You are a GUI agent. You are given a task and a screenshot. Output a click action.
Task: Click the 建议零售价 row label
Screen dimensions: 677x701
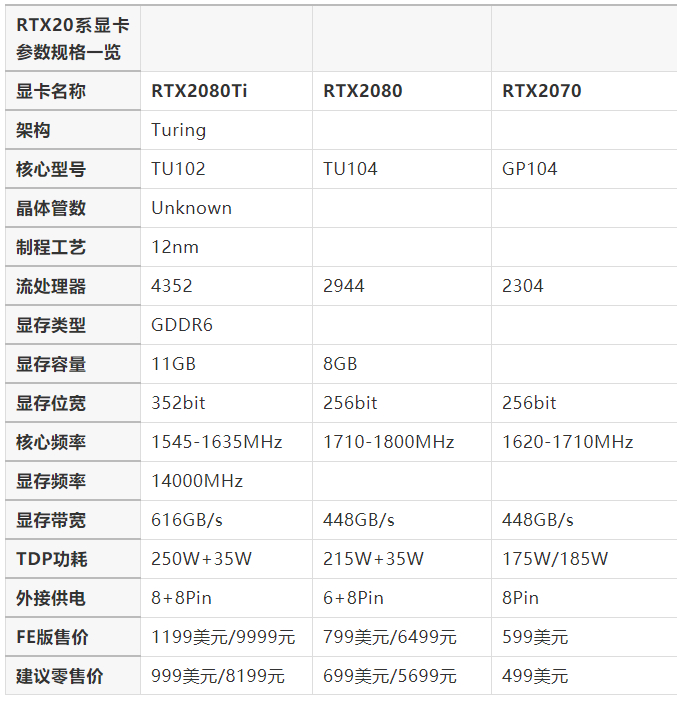click(59, 676)
